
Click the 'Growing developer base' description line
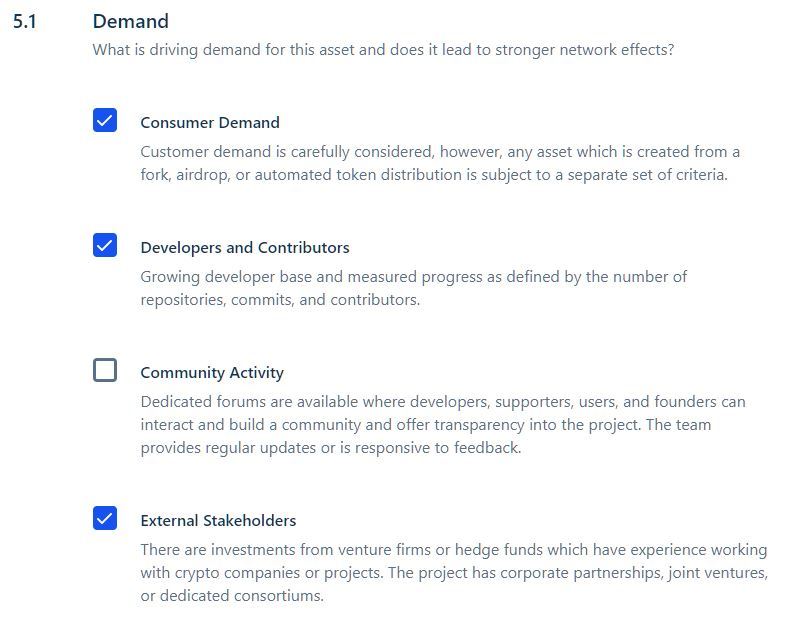414,277
